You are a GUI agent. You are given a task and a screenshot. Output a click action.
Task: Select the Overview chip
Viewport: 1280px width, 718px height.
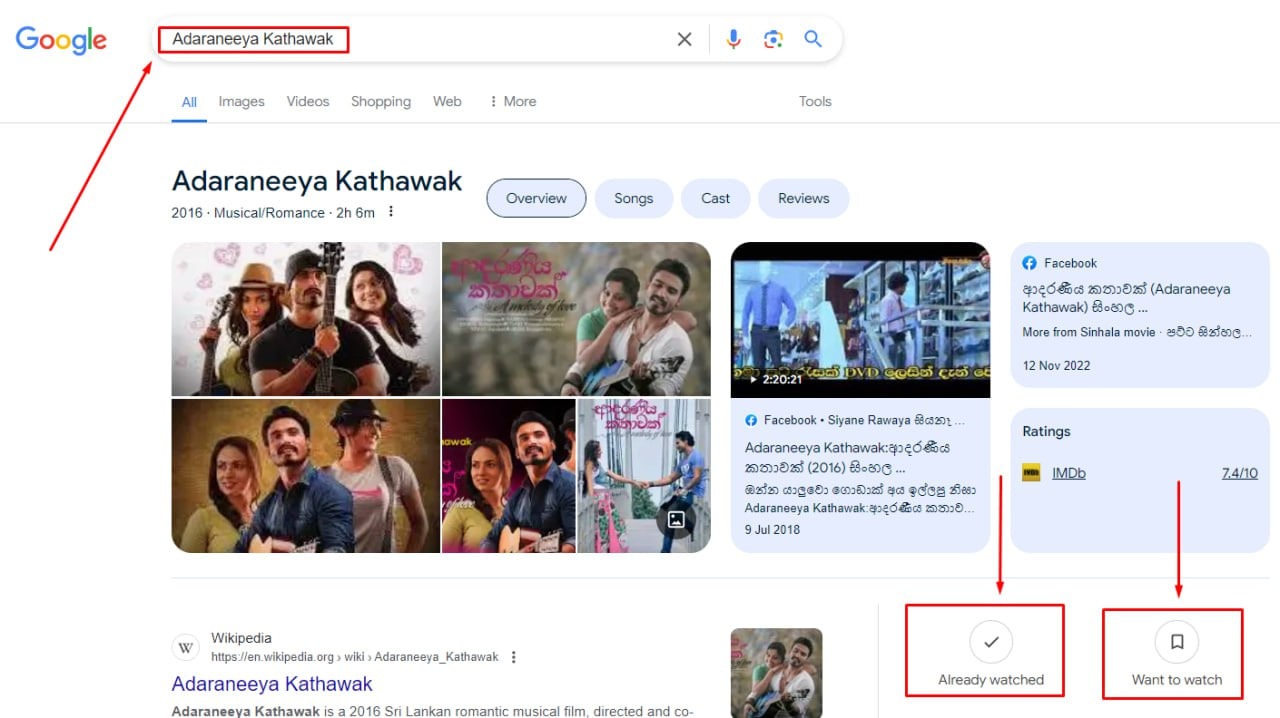(536, 198)
